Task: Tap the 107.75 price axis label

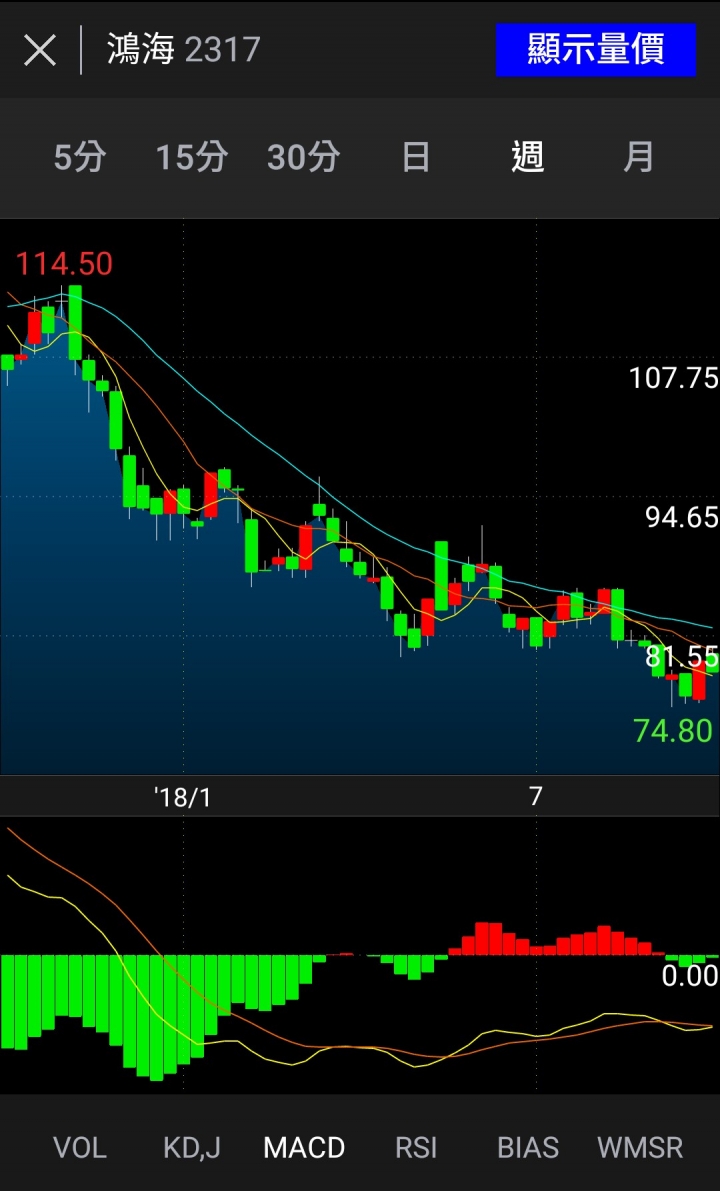Action: click(674, 378)
